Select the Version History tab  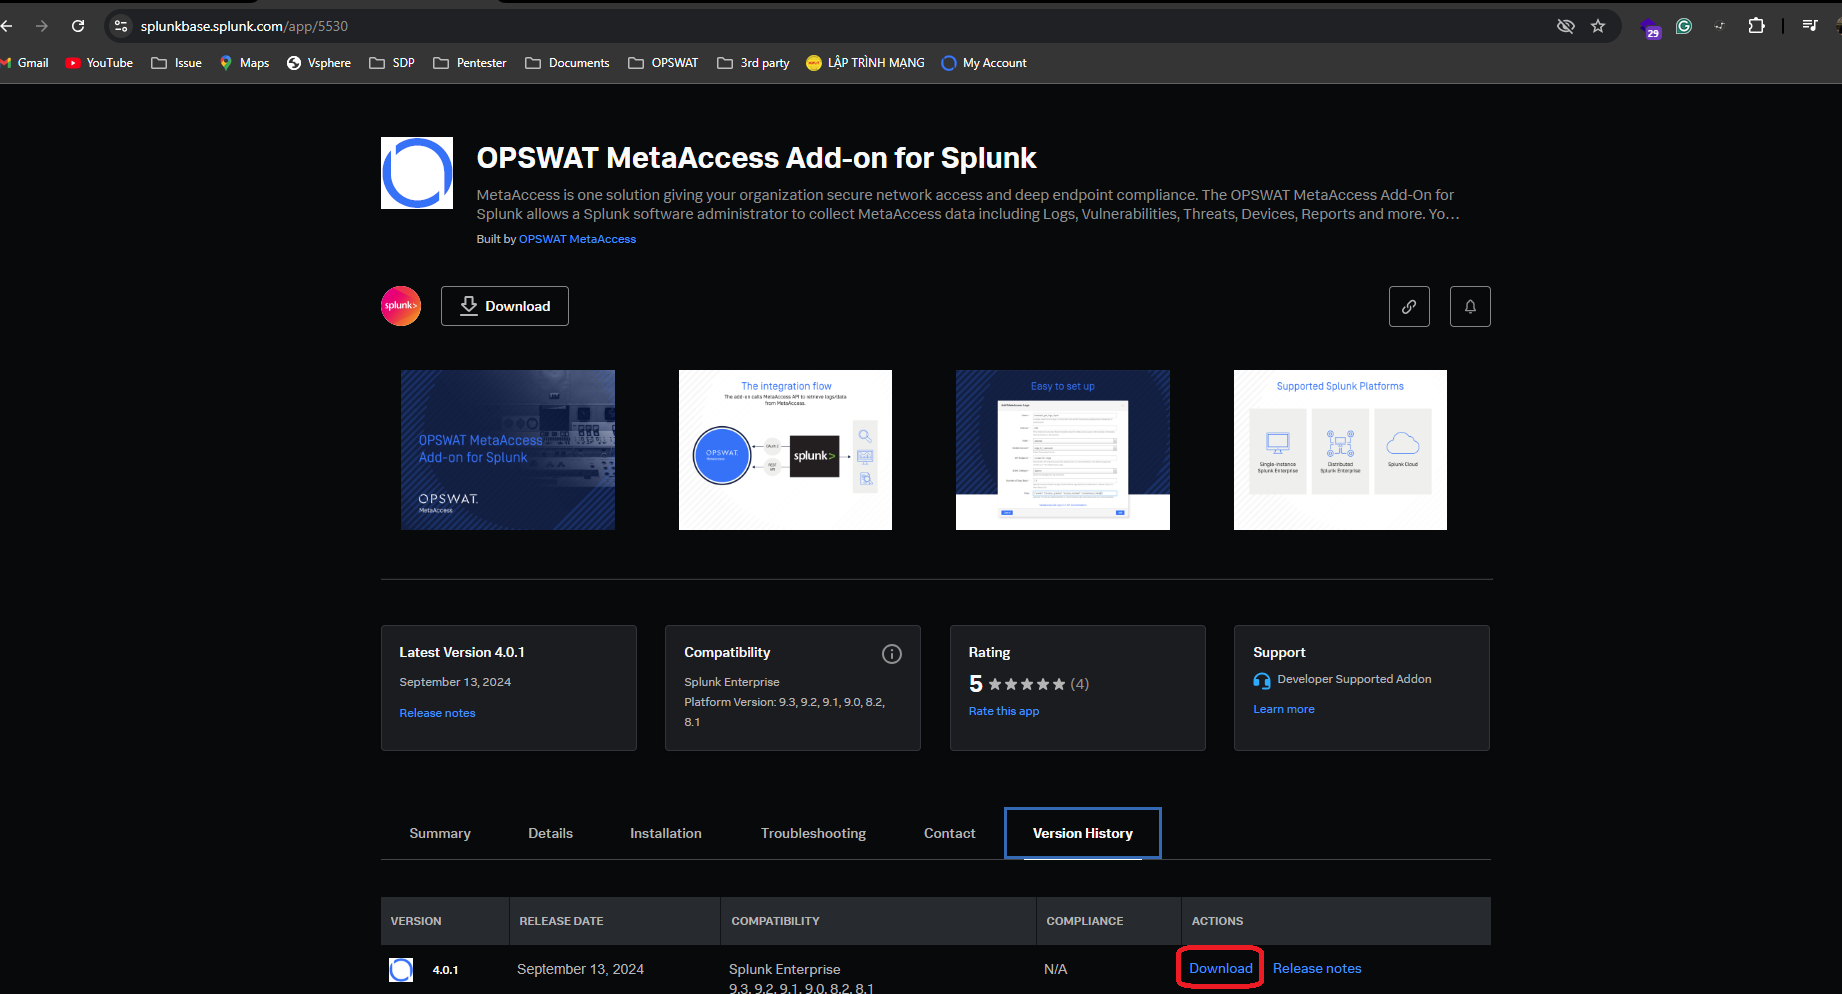click(1083, 833)
